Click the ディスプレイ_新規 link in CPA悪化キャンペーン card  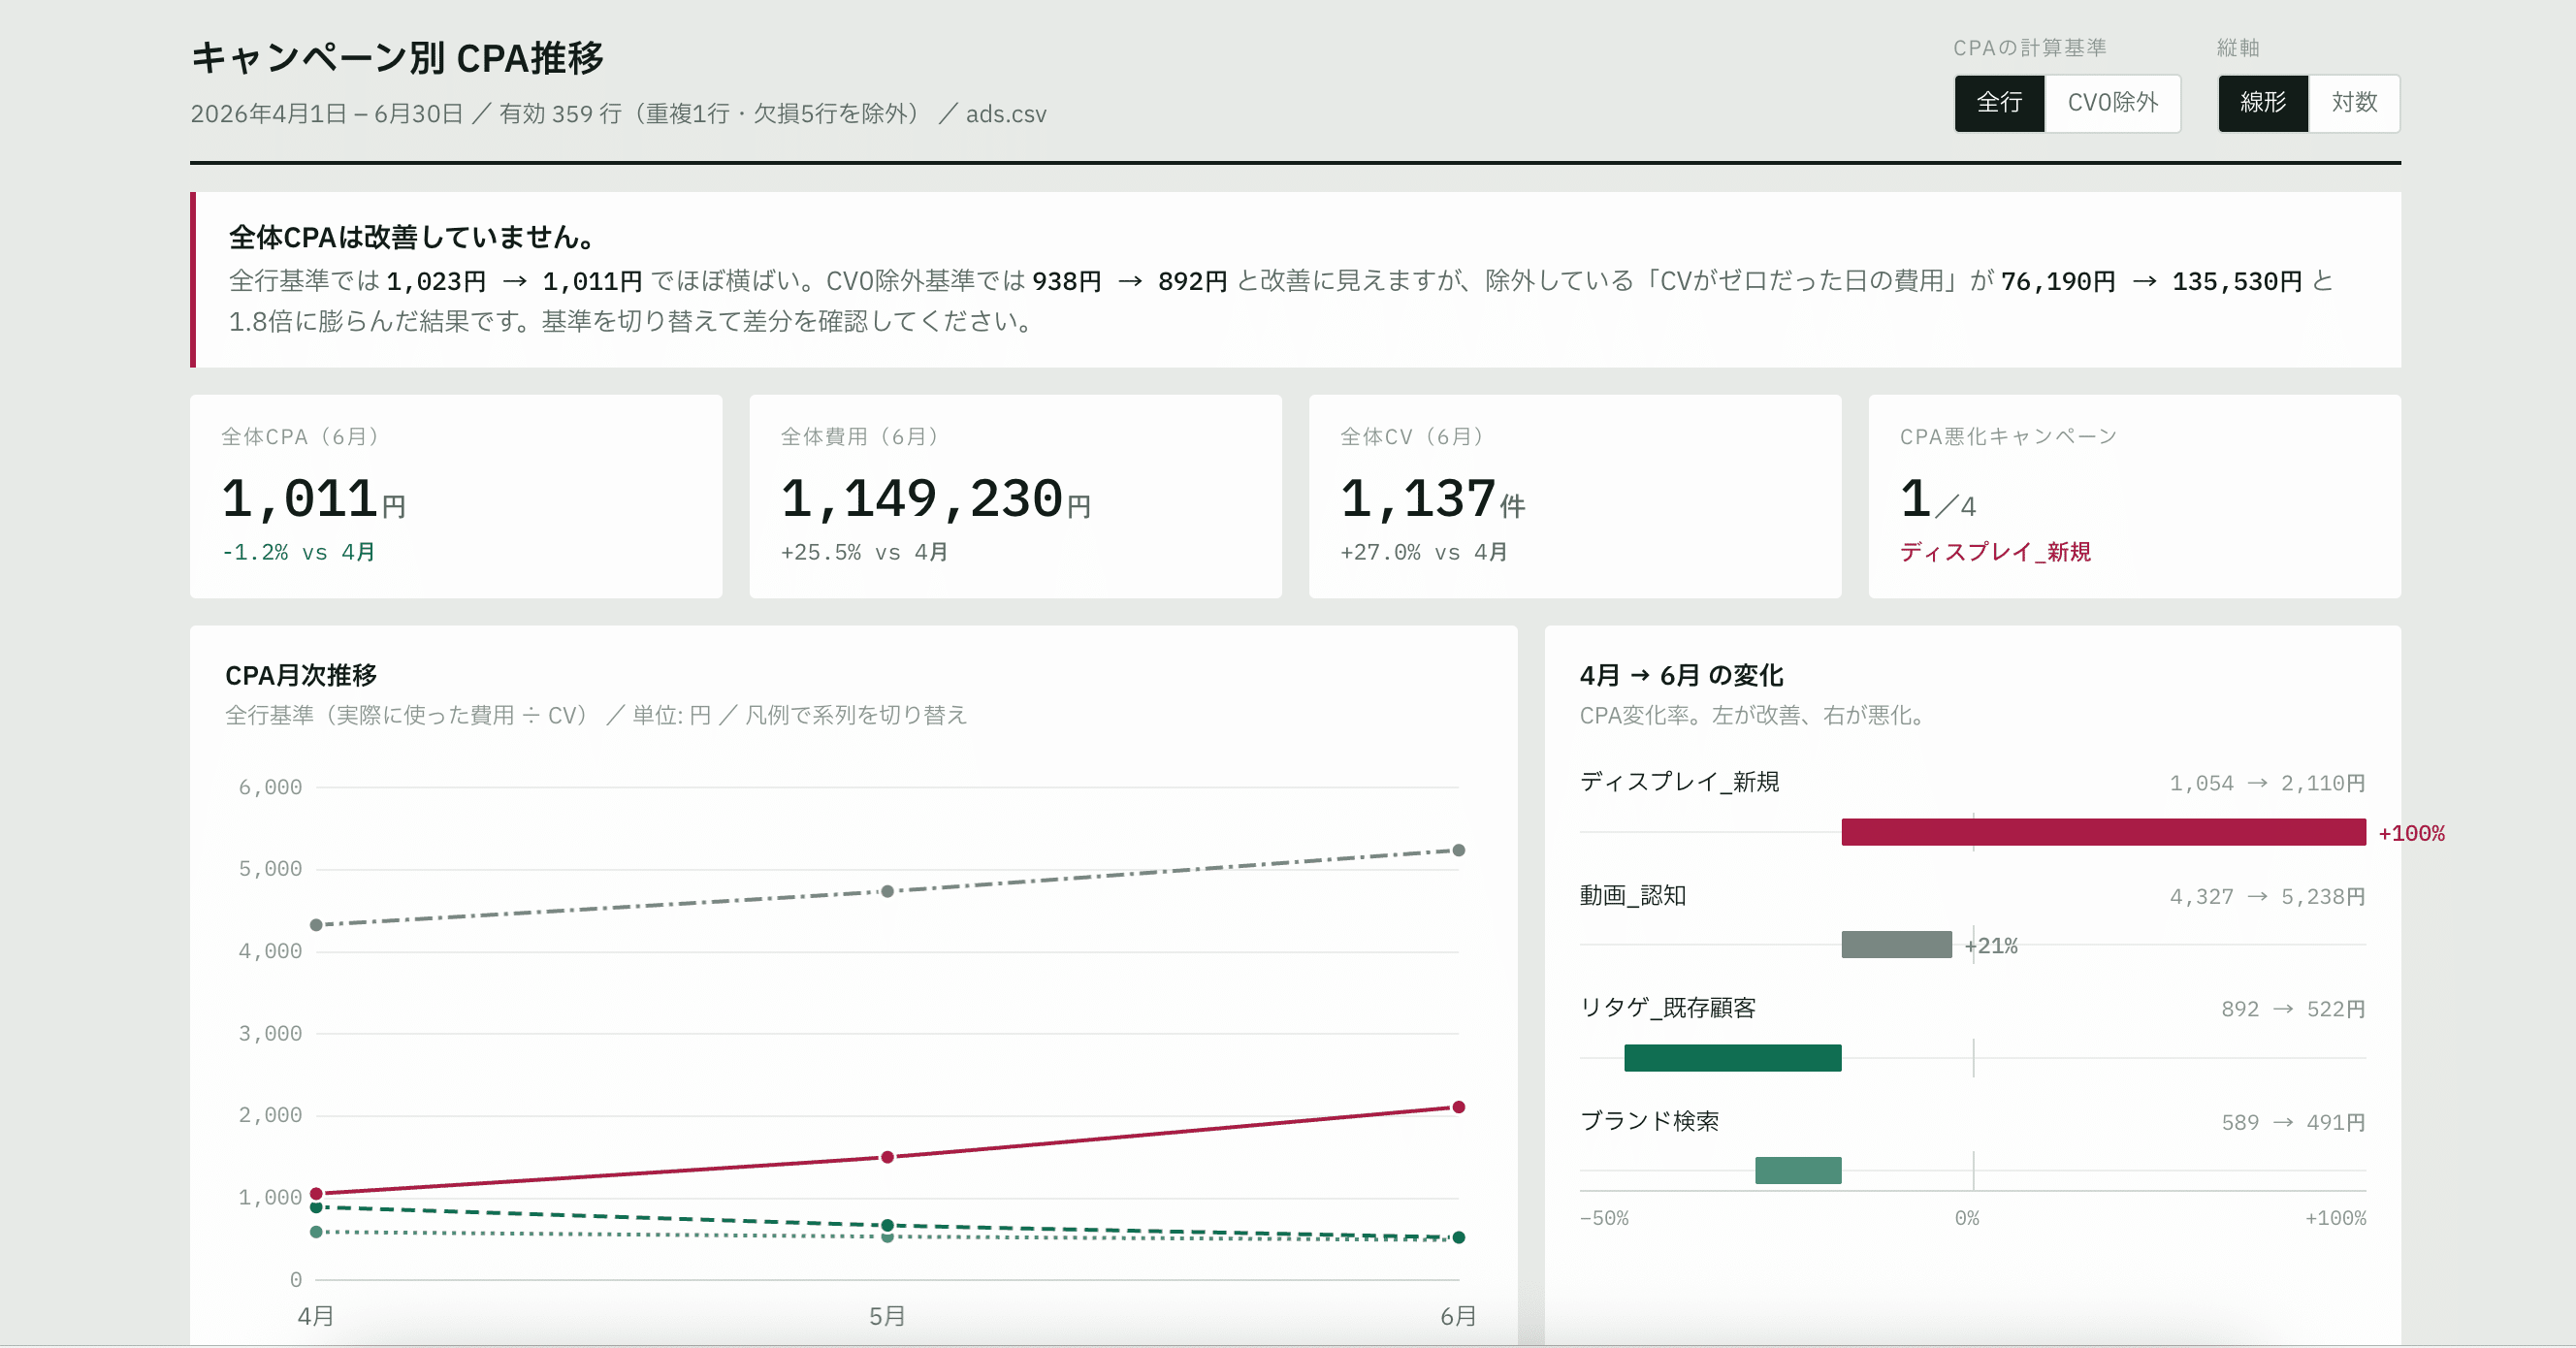(x=1995, y=552)
